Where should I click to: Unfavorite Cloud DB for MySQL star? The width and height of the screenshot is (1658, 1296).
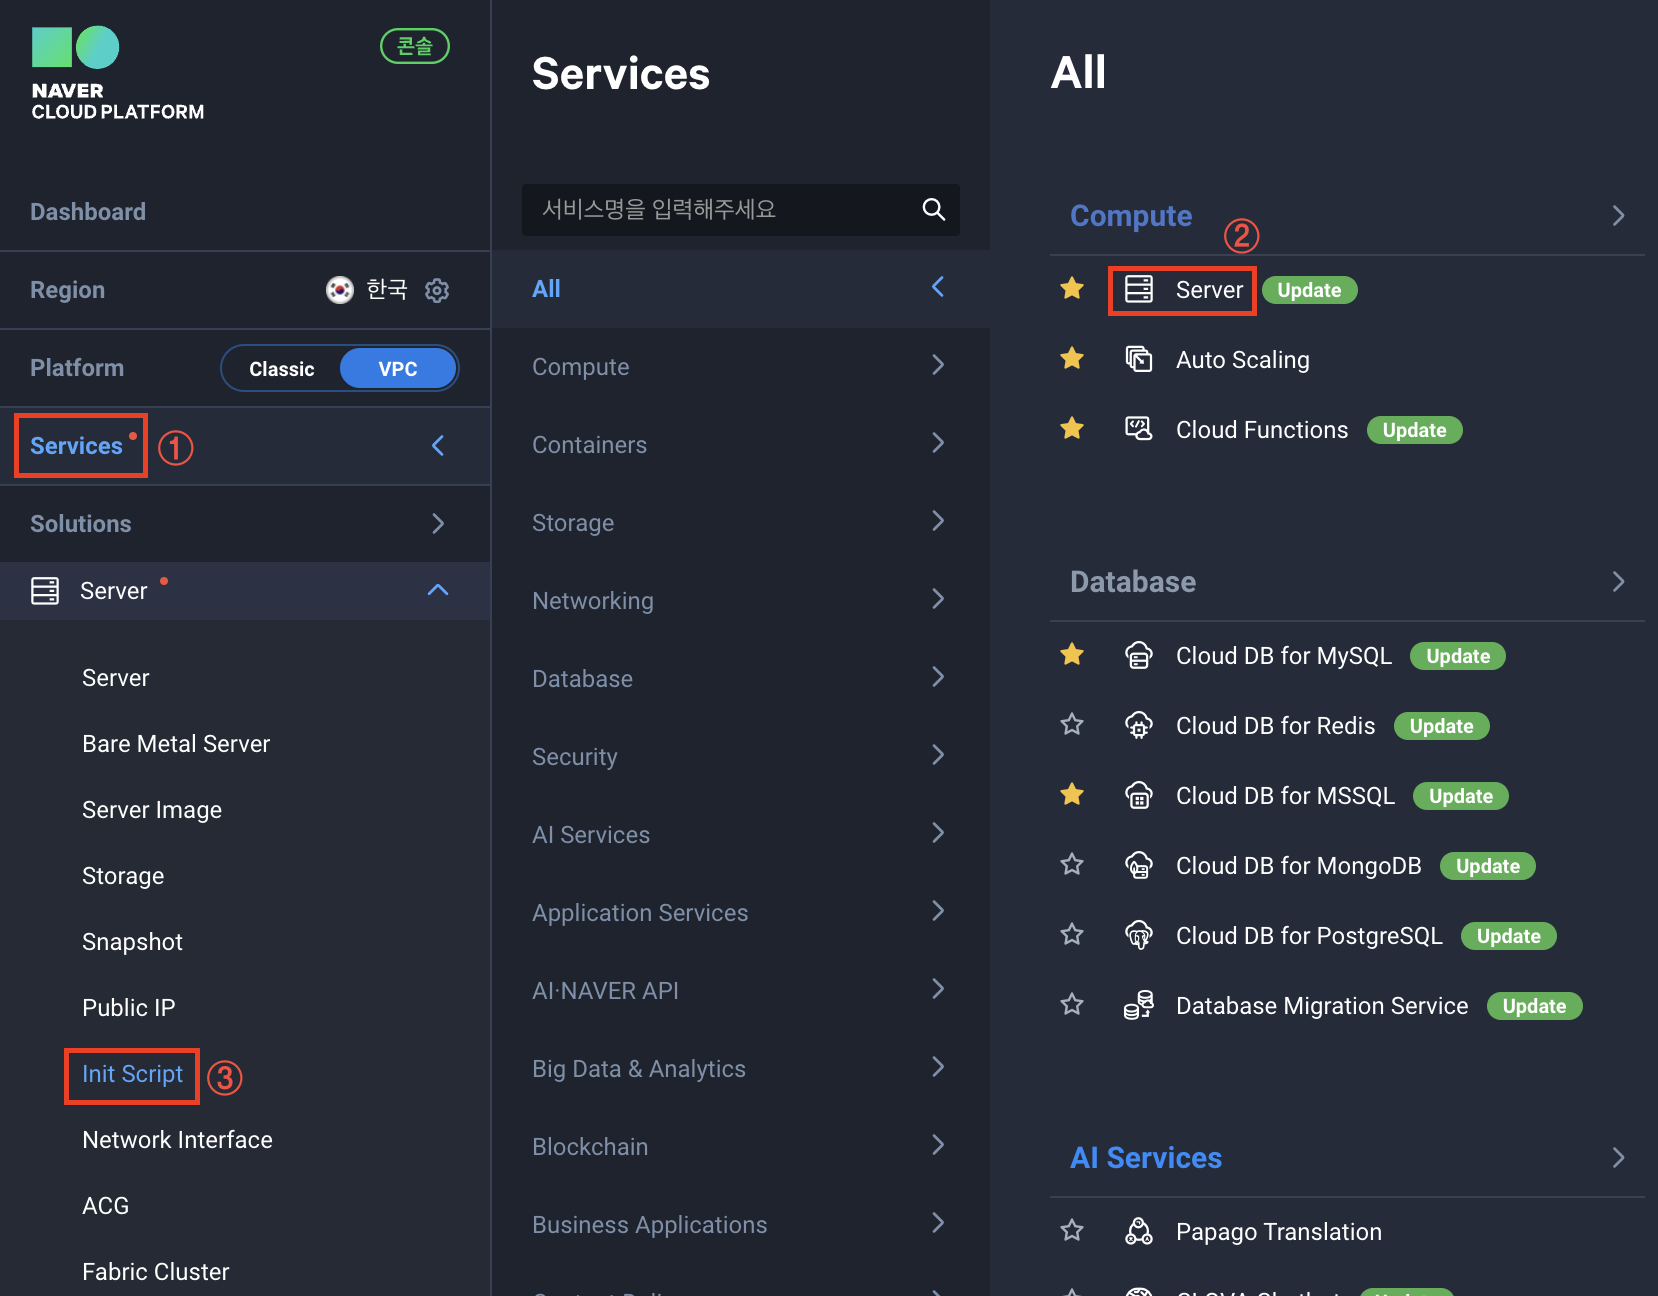point(1072,654)
